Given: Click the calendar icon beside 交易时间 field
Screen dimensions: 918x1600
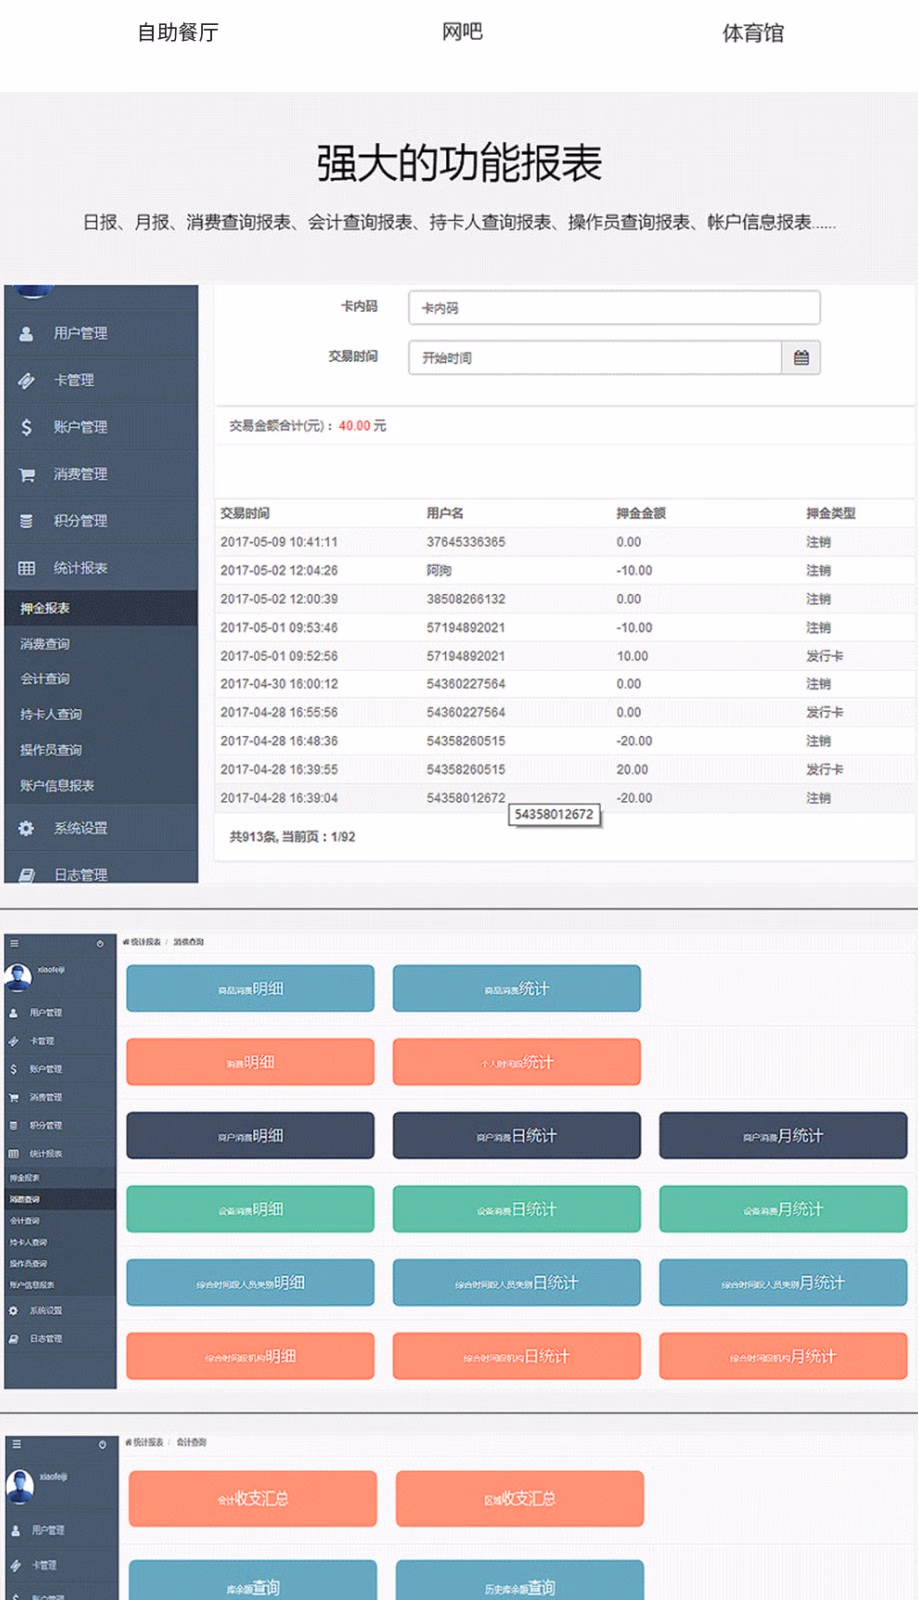Looking at the screenshot, I should coord(801,358).
